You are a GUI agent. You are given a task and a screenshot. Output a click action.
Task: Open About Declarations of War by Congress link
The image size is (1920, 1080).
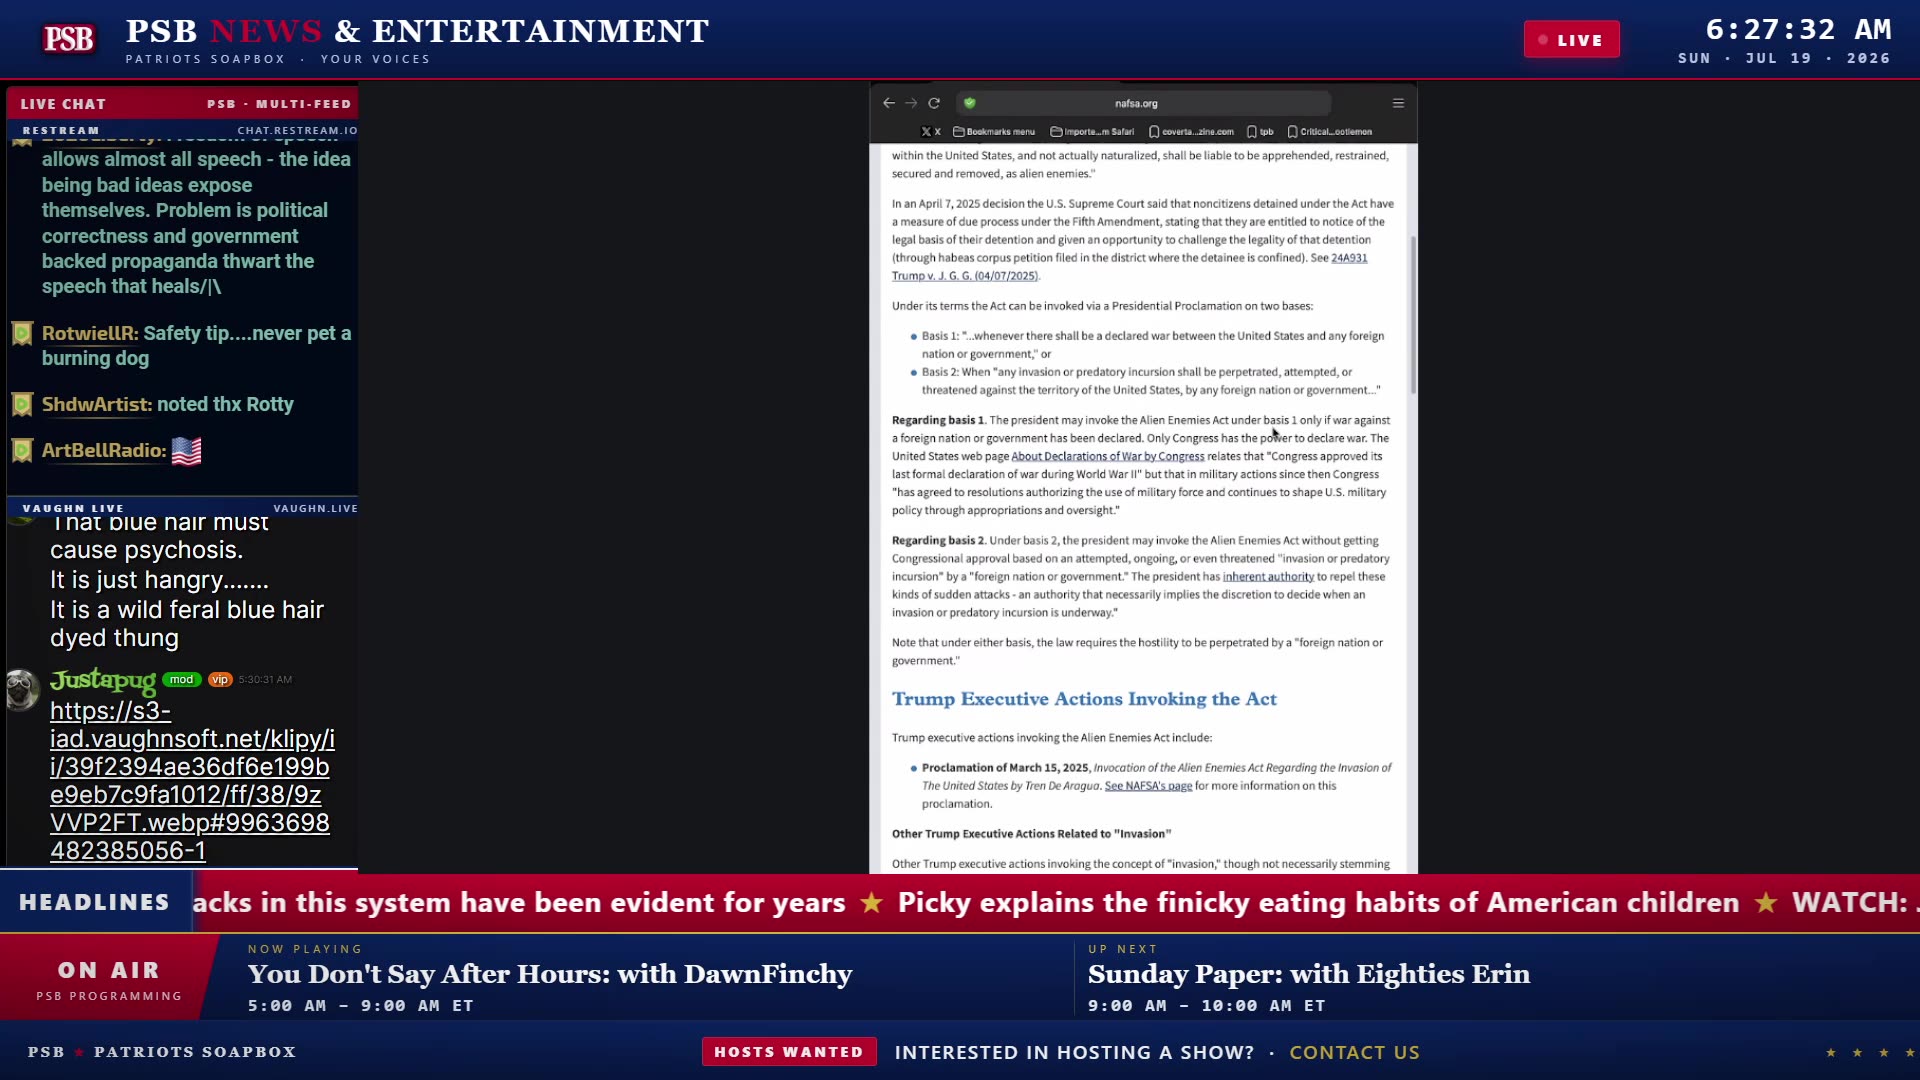[1107, 457]
